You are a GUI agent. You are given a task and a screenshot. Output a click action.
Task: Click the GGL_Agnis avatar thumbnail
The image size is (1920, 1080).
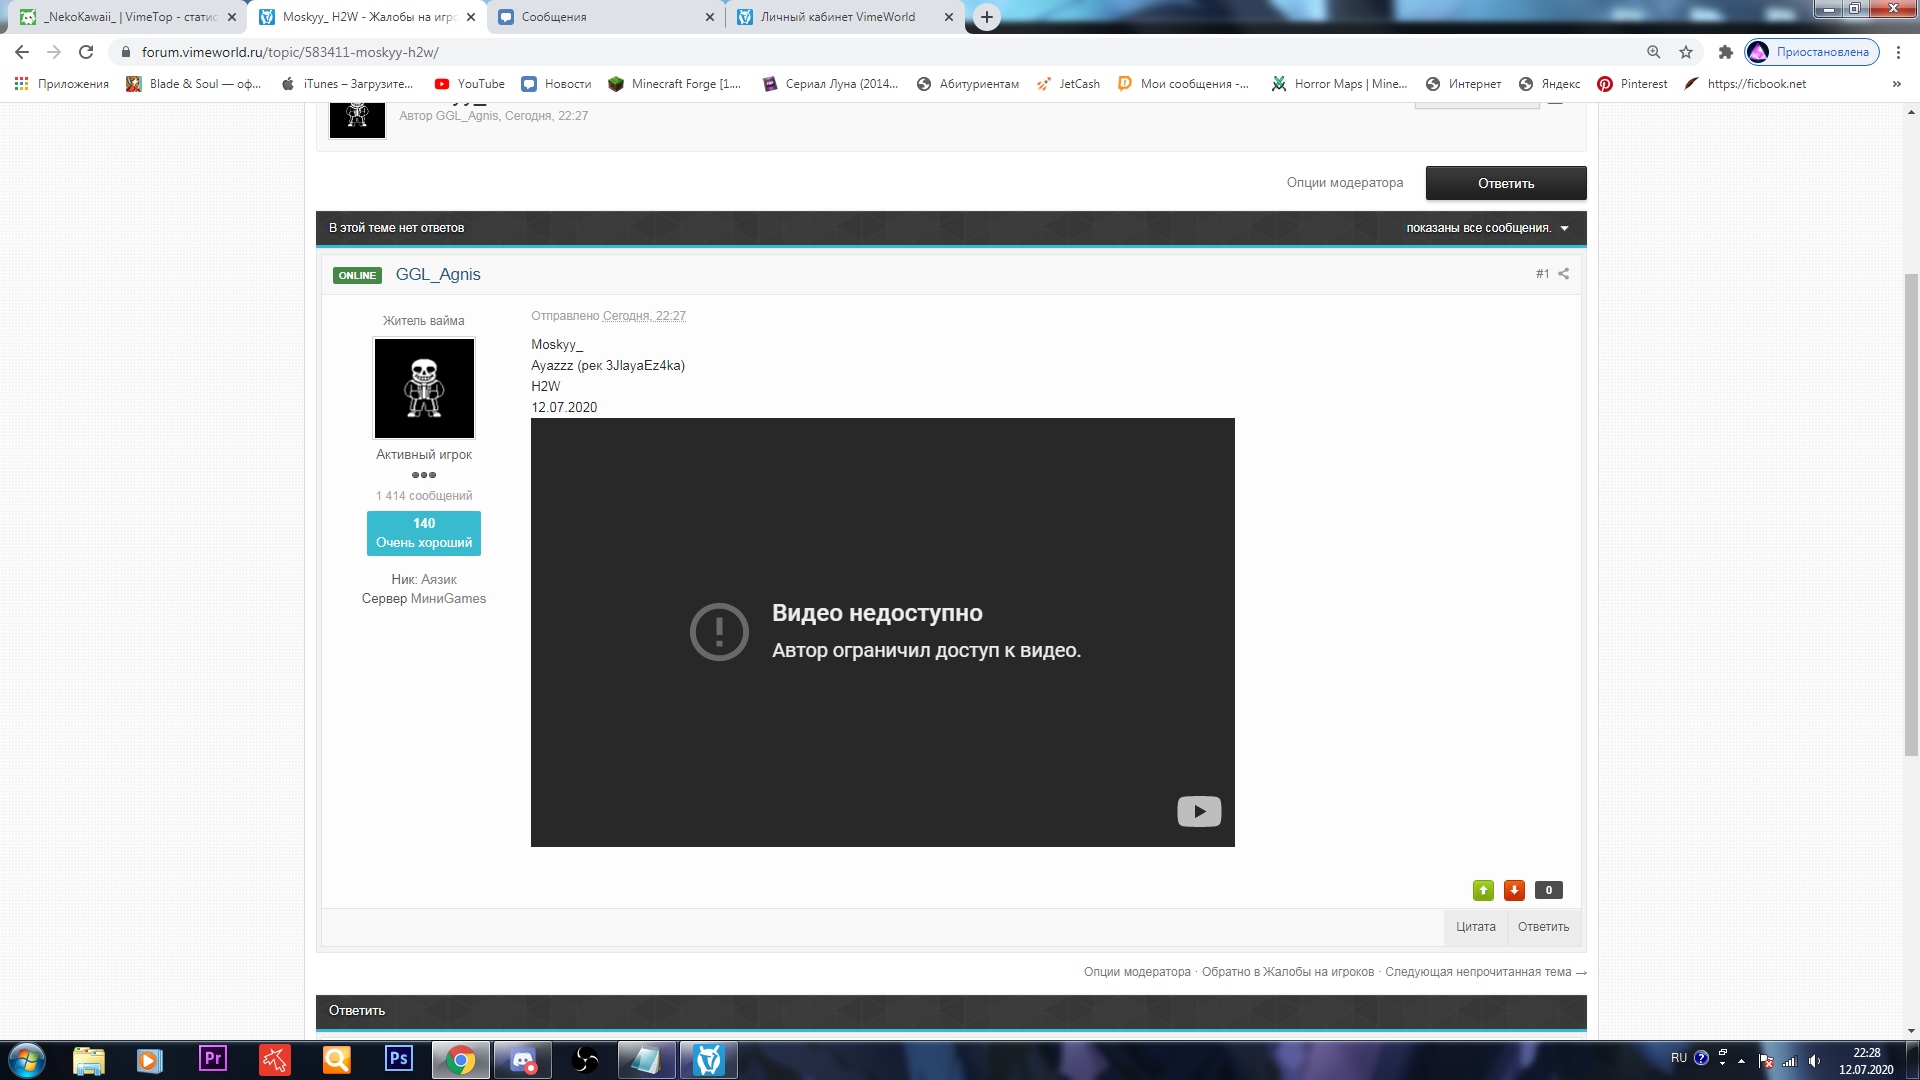(424, 388)
